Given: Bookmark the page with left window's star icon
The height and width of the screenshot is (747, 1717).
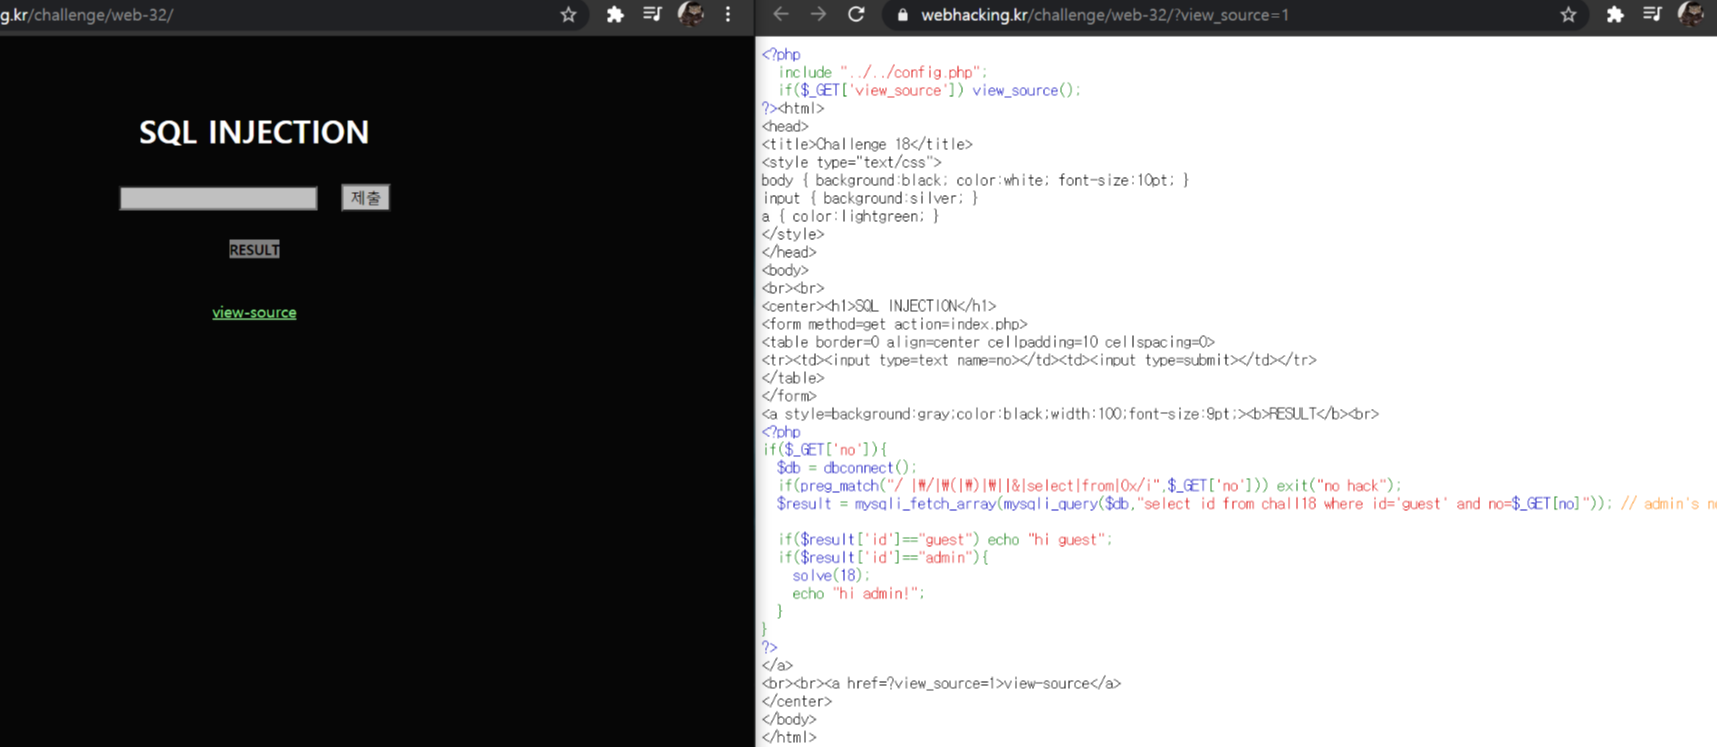Looking at the screenshot, I should tap(568, 14).
